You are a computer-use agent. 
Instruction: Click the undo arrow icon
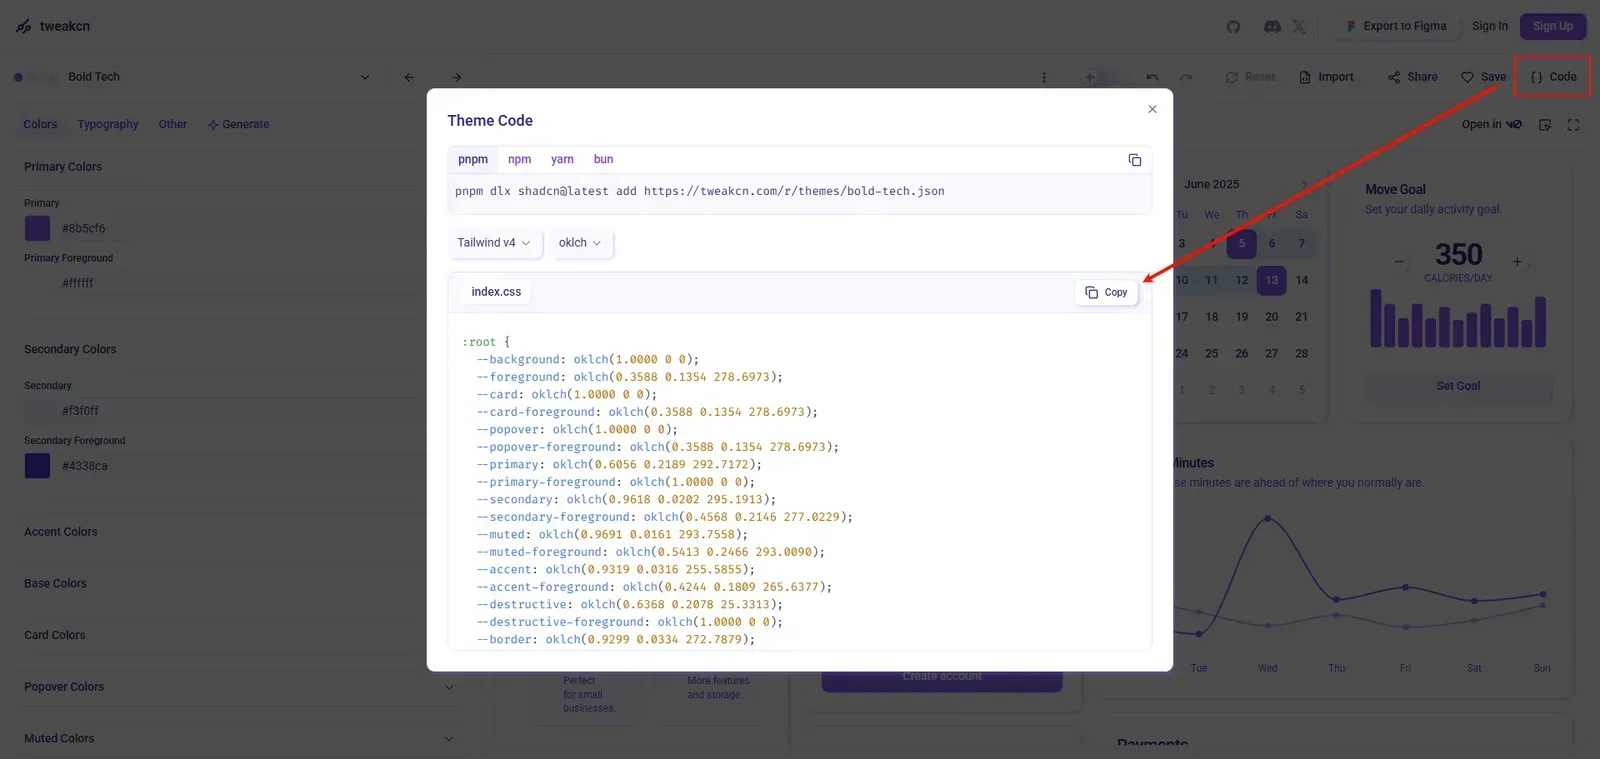click(1152, 77)
